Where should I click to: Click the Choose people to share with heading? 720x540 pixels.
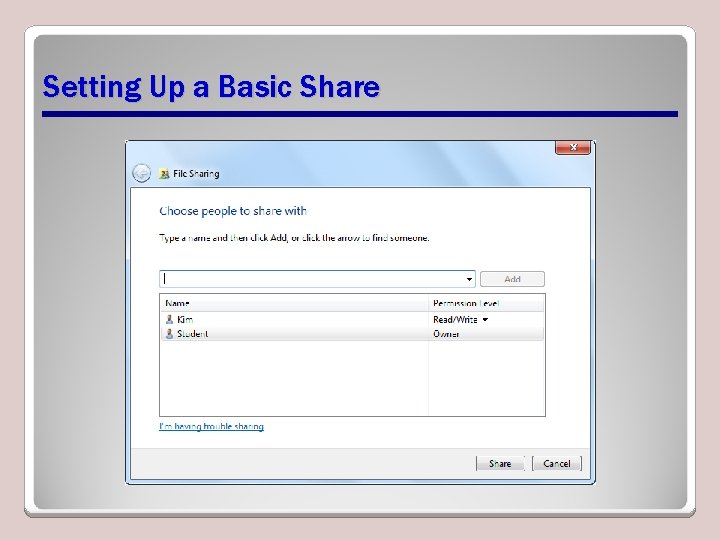tap(233, 211)
